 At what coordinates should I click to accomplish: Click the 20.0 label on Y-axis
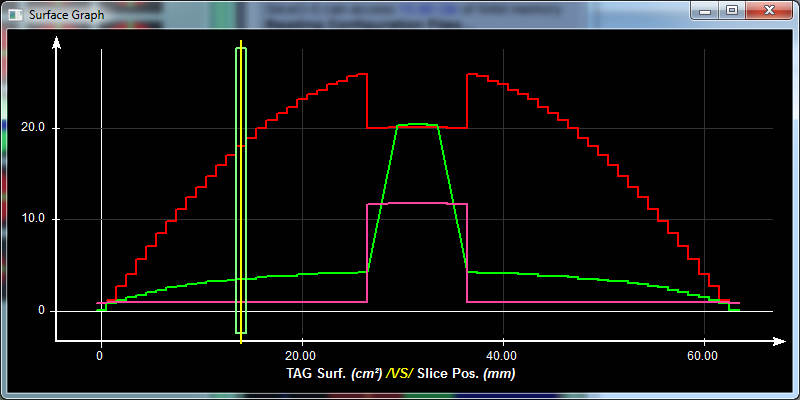(x=34, y=128)
